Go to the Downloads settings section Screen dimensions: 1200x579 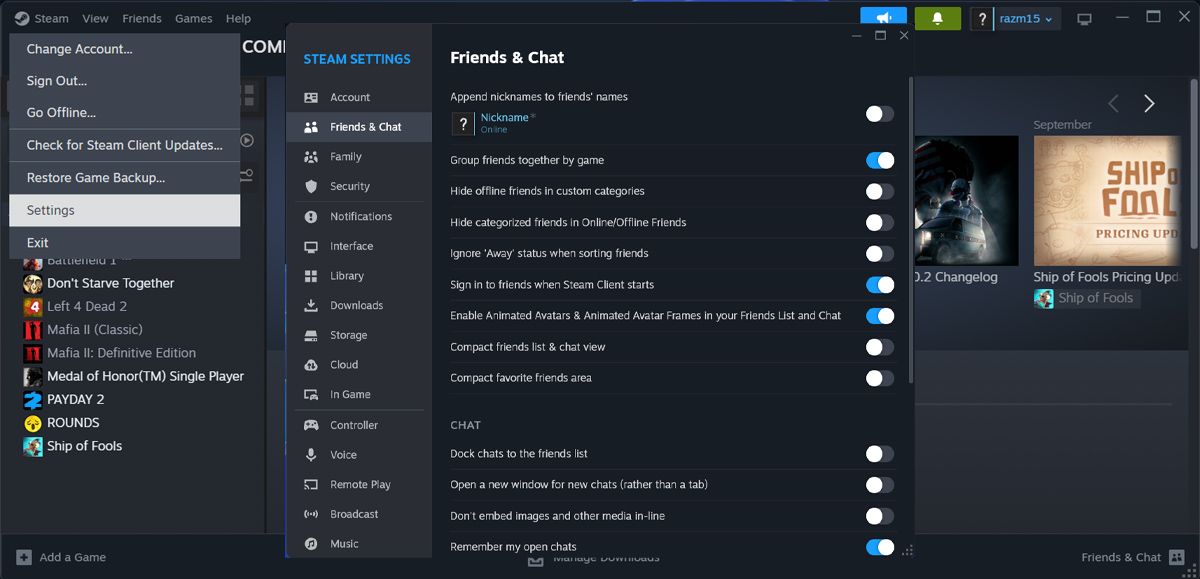click(x=356, y=305)
